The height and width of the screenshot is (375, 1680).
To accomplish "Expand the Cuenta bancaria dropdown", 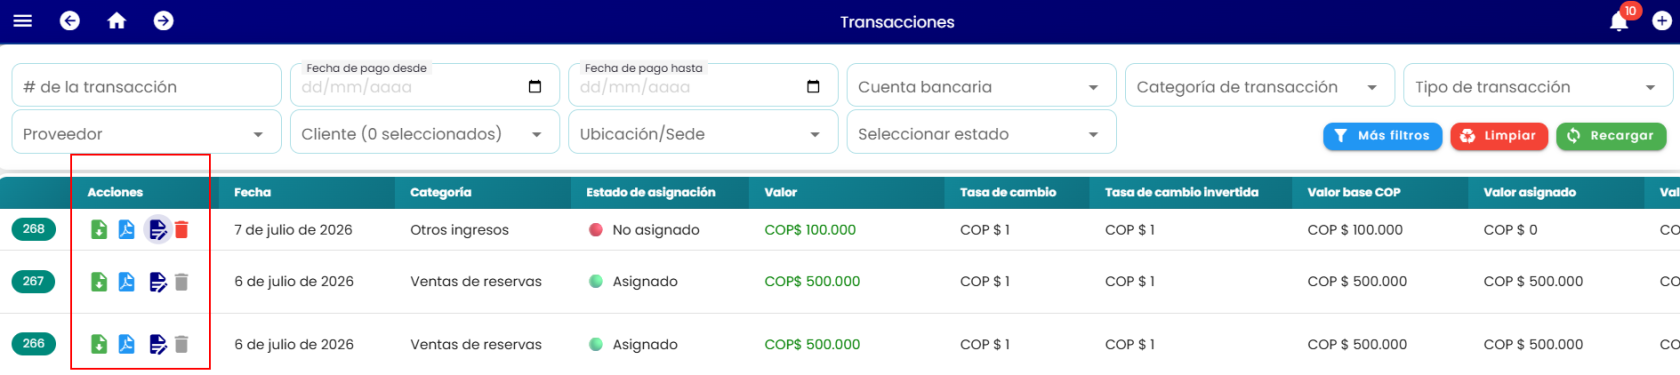I will [981, 86].
